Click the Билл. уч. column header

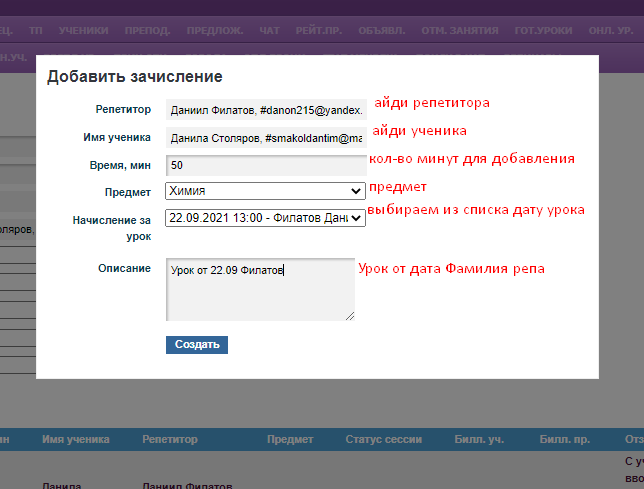479,439
